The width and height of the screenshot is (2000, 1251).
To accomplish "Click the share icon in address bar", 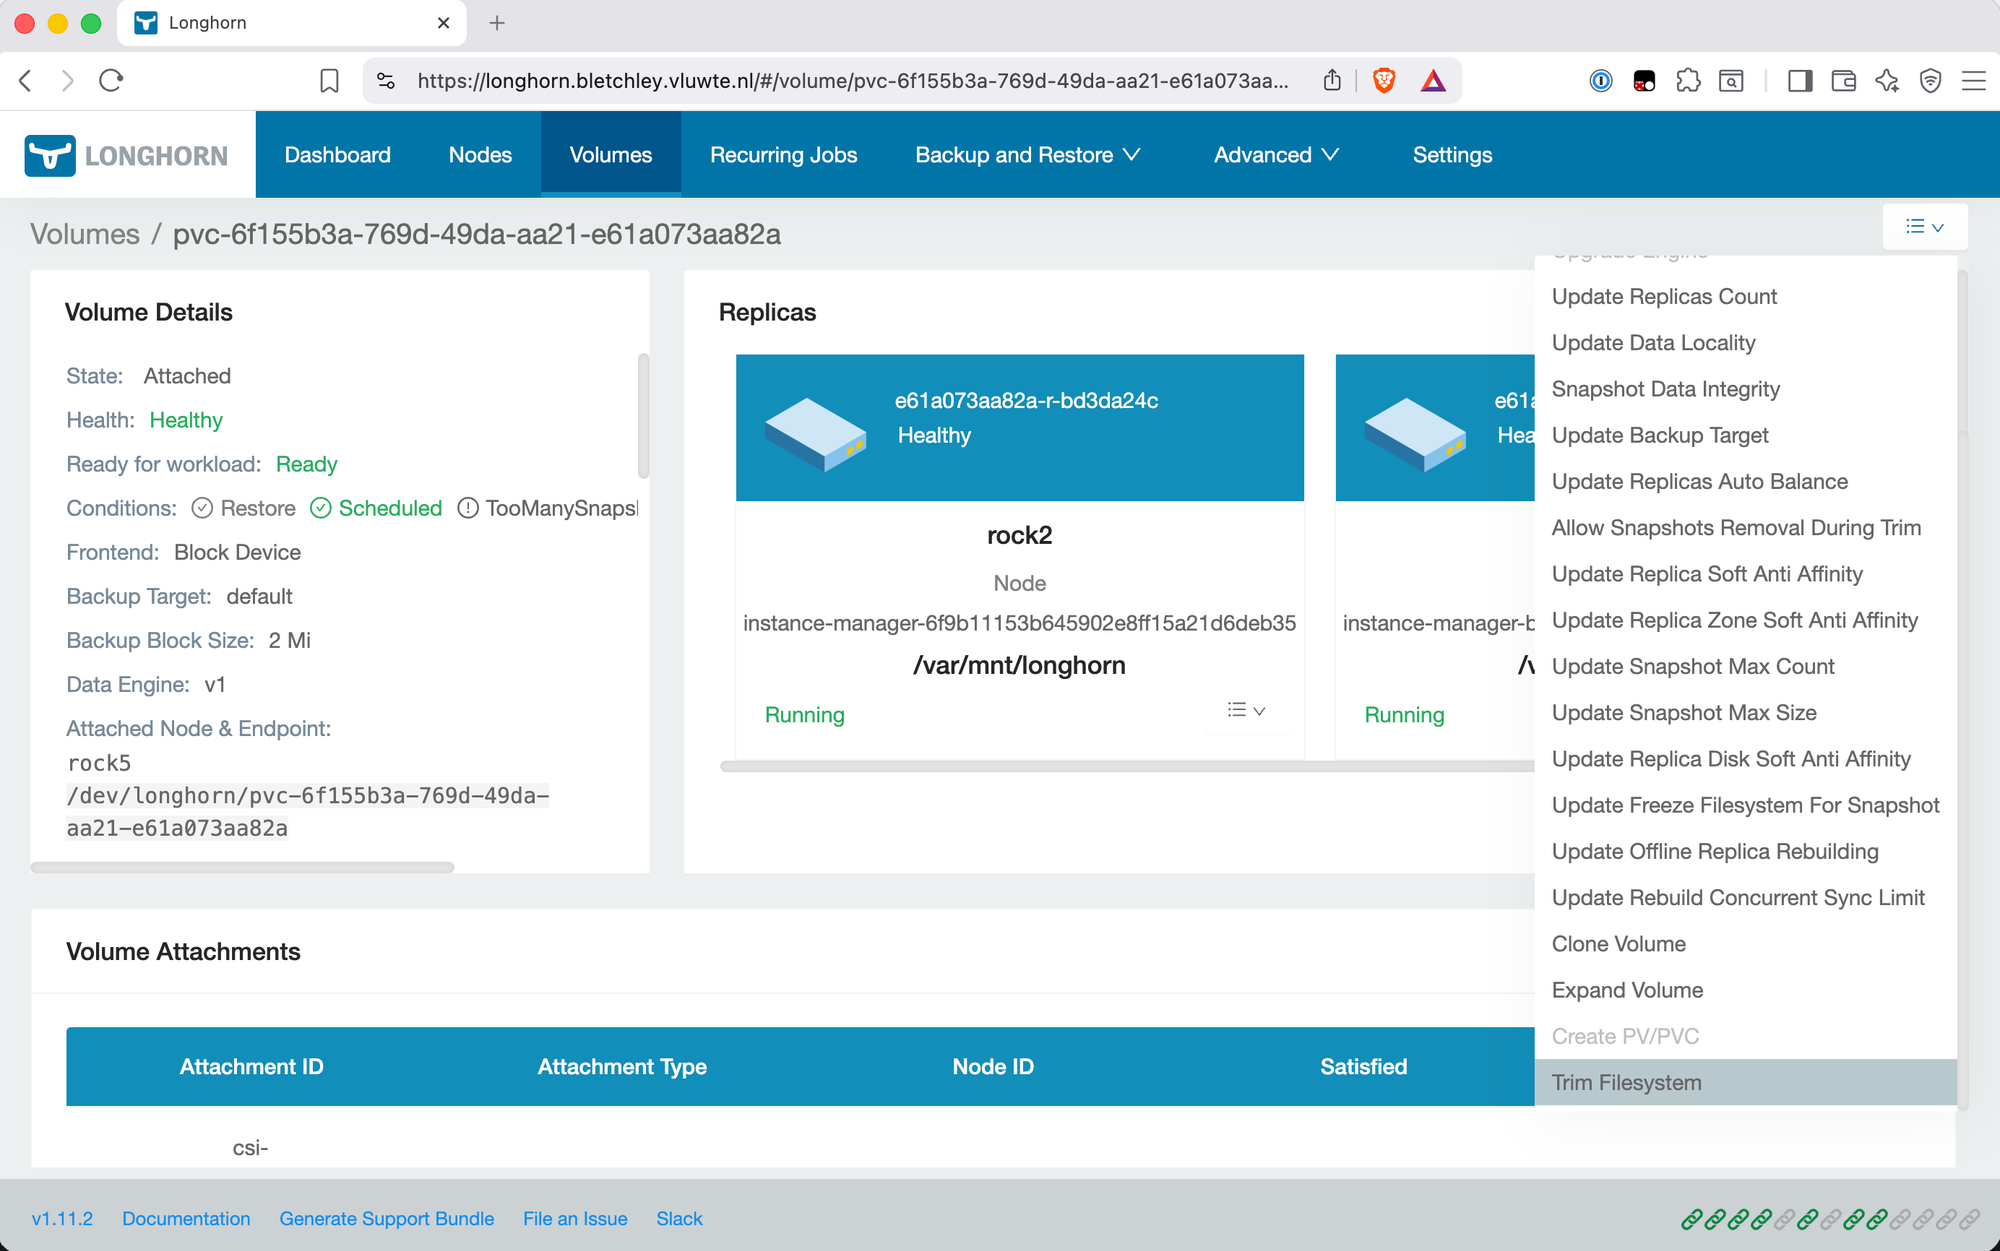I will pos(1332,80).
